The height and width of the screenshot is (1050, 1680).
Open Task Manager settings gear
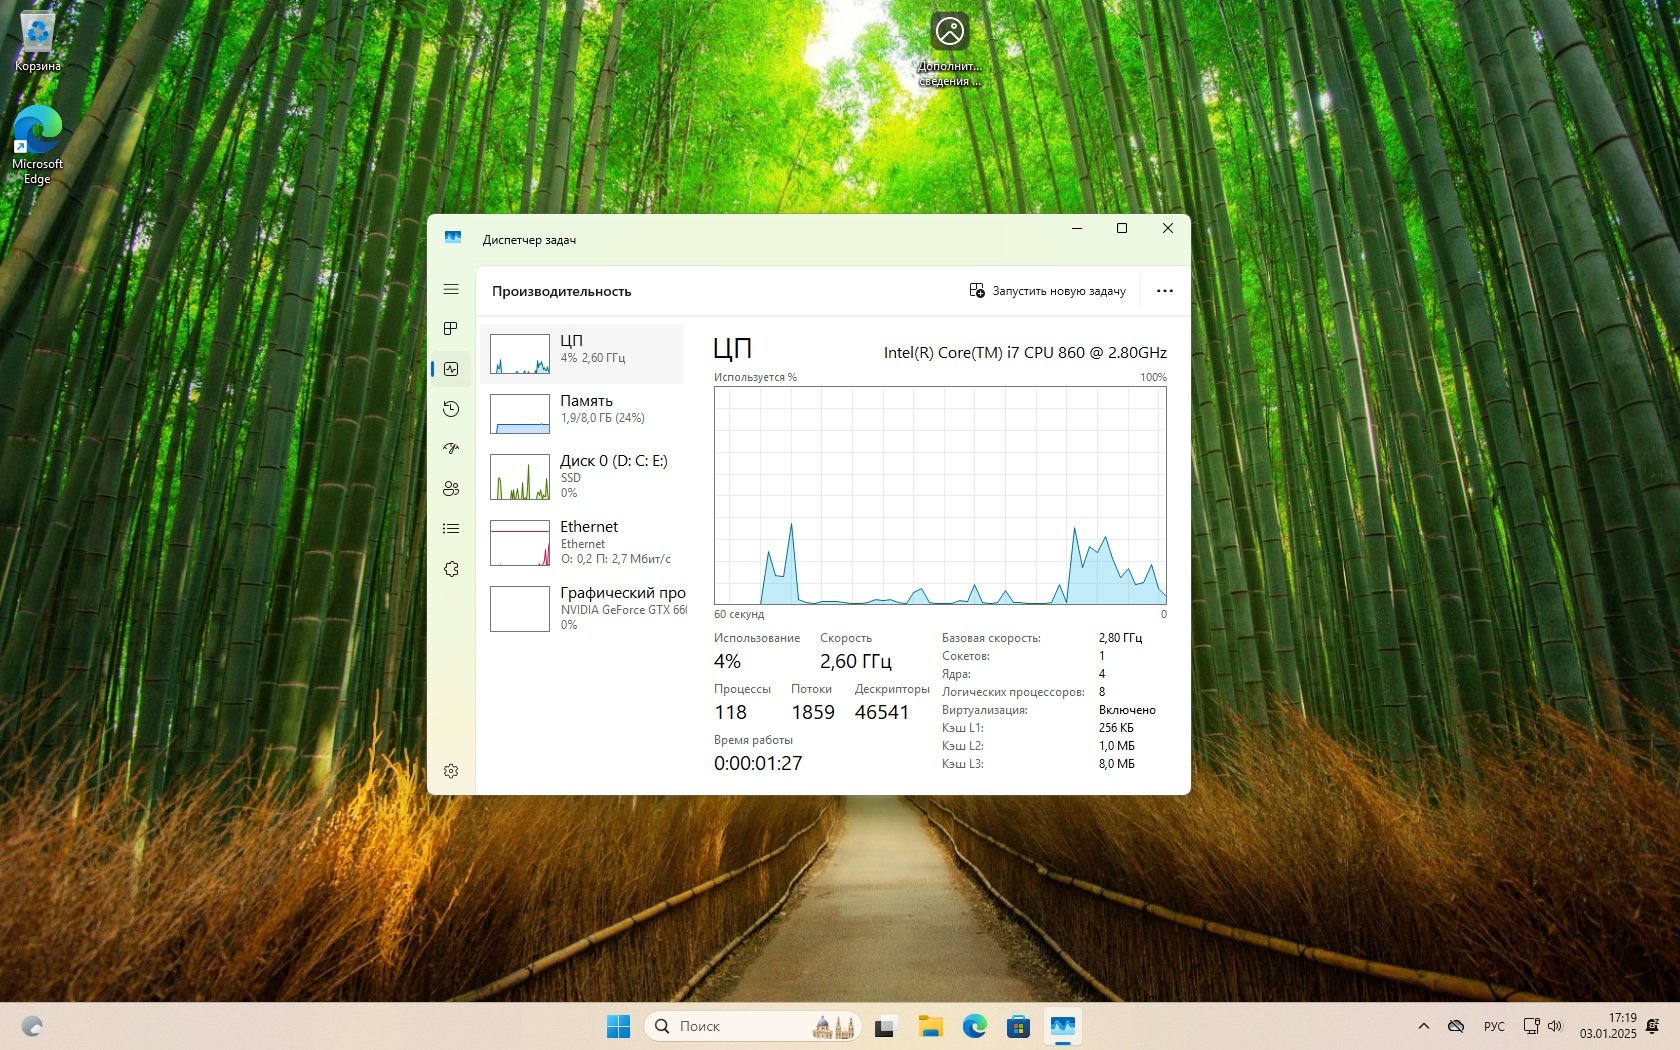pos(451,771)
